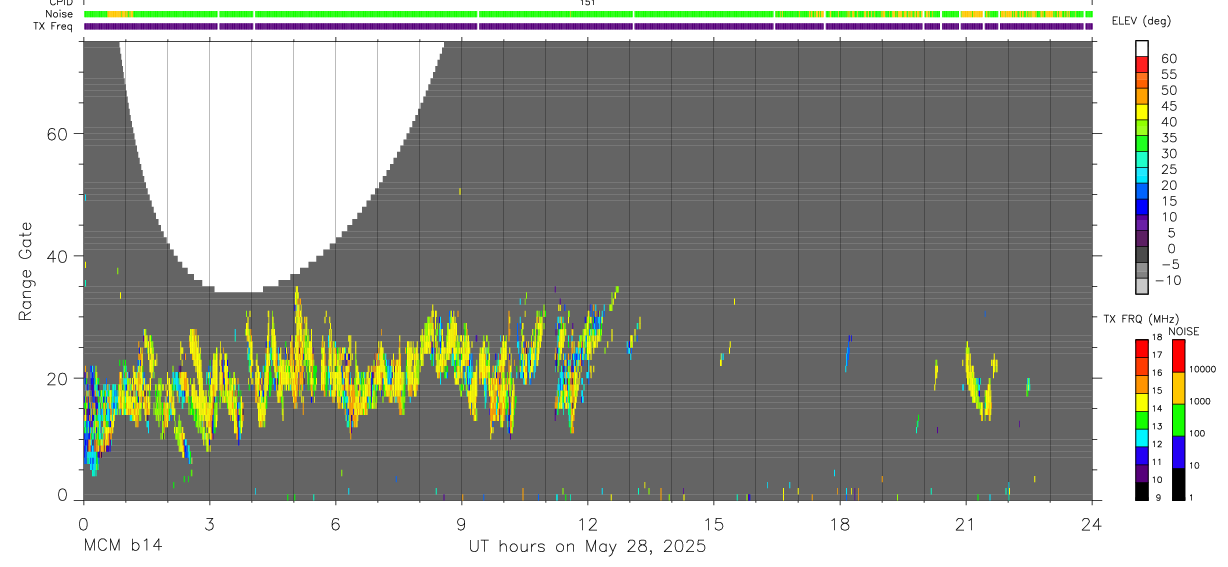The image size is (1228, 567).
Task: Select the yellow 40 degree elevation color
Action: click(1141, 113)
